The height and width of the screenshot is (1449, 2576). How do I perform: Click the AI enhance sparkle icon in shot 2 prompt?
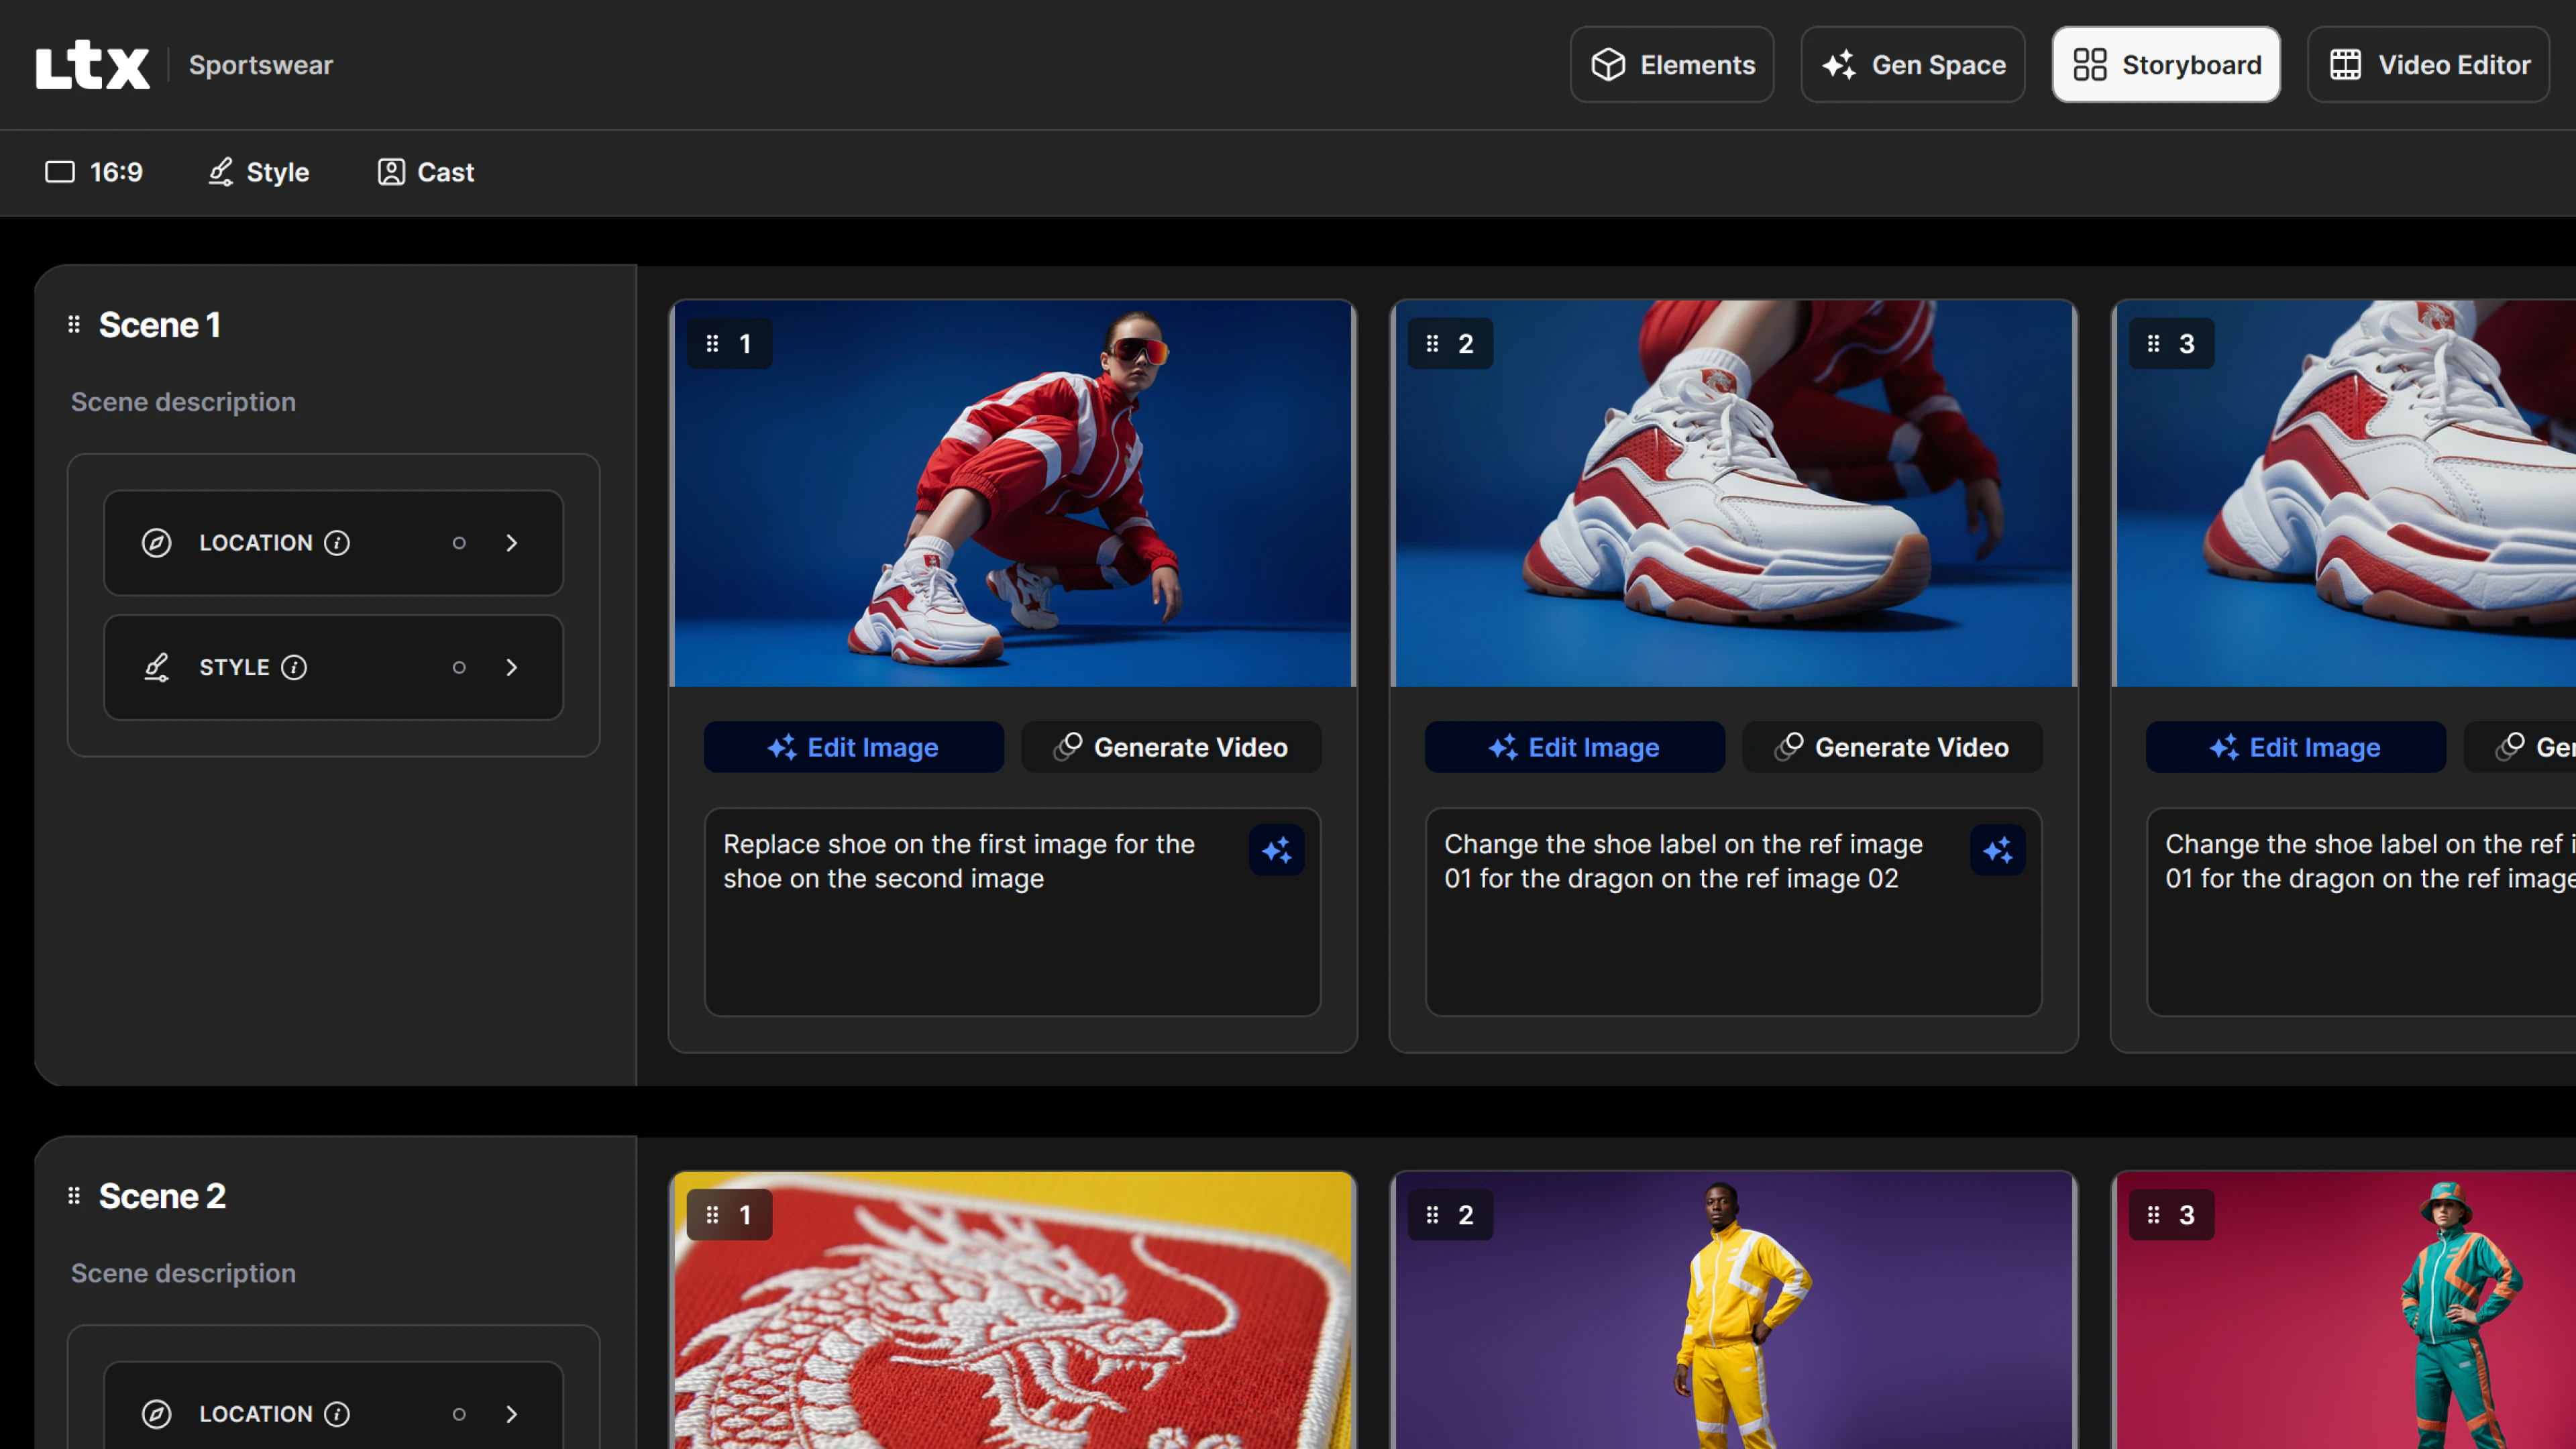1997,851
